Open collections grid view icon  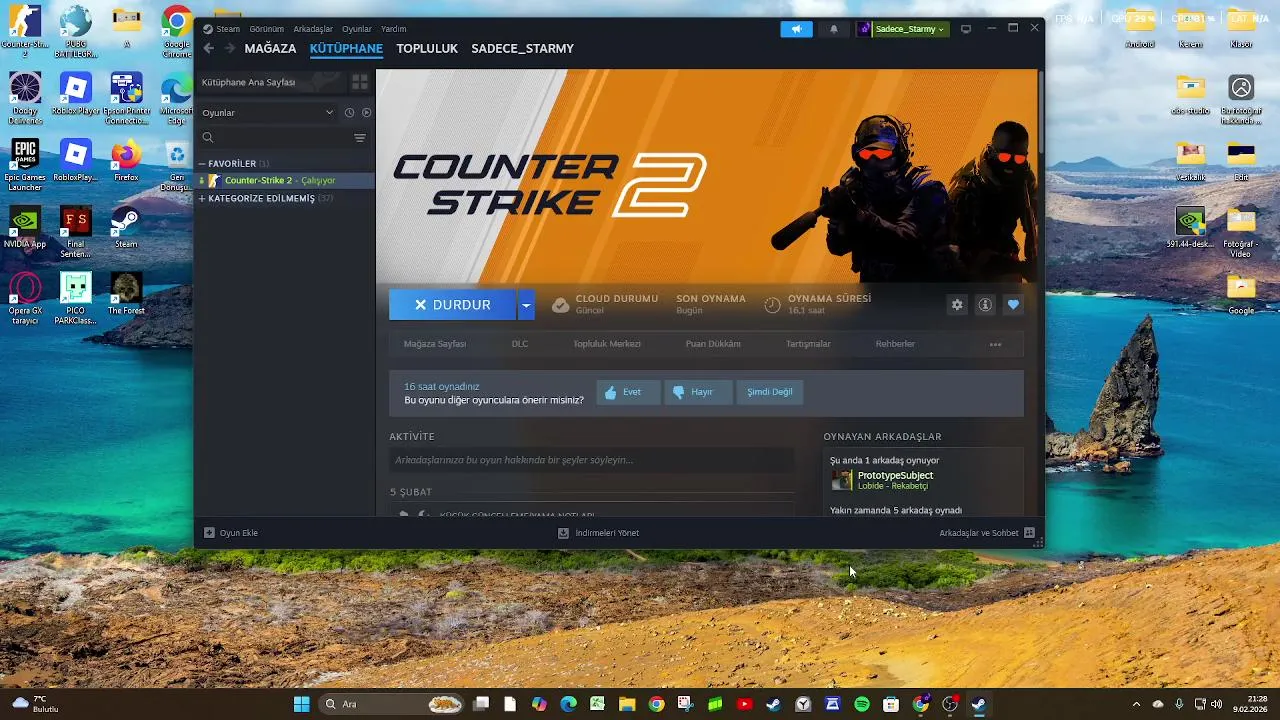point(360,82)
